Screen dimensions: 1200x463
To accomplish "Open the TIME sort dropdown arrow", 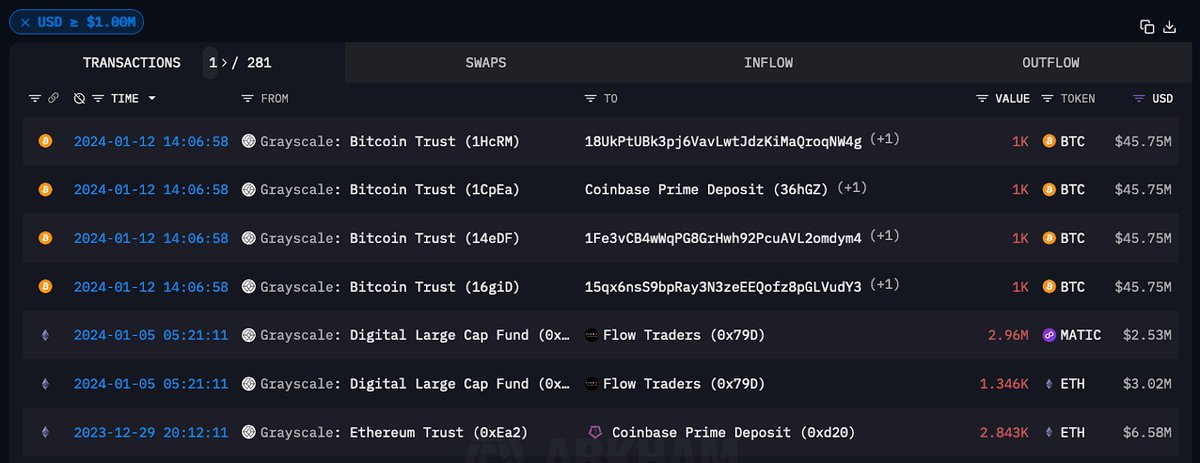I will [152, 99].
